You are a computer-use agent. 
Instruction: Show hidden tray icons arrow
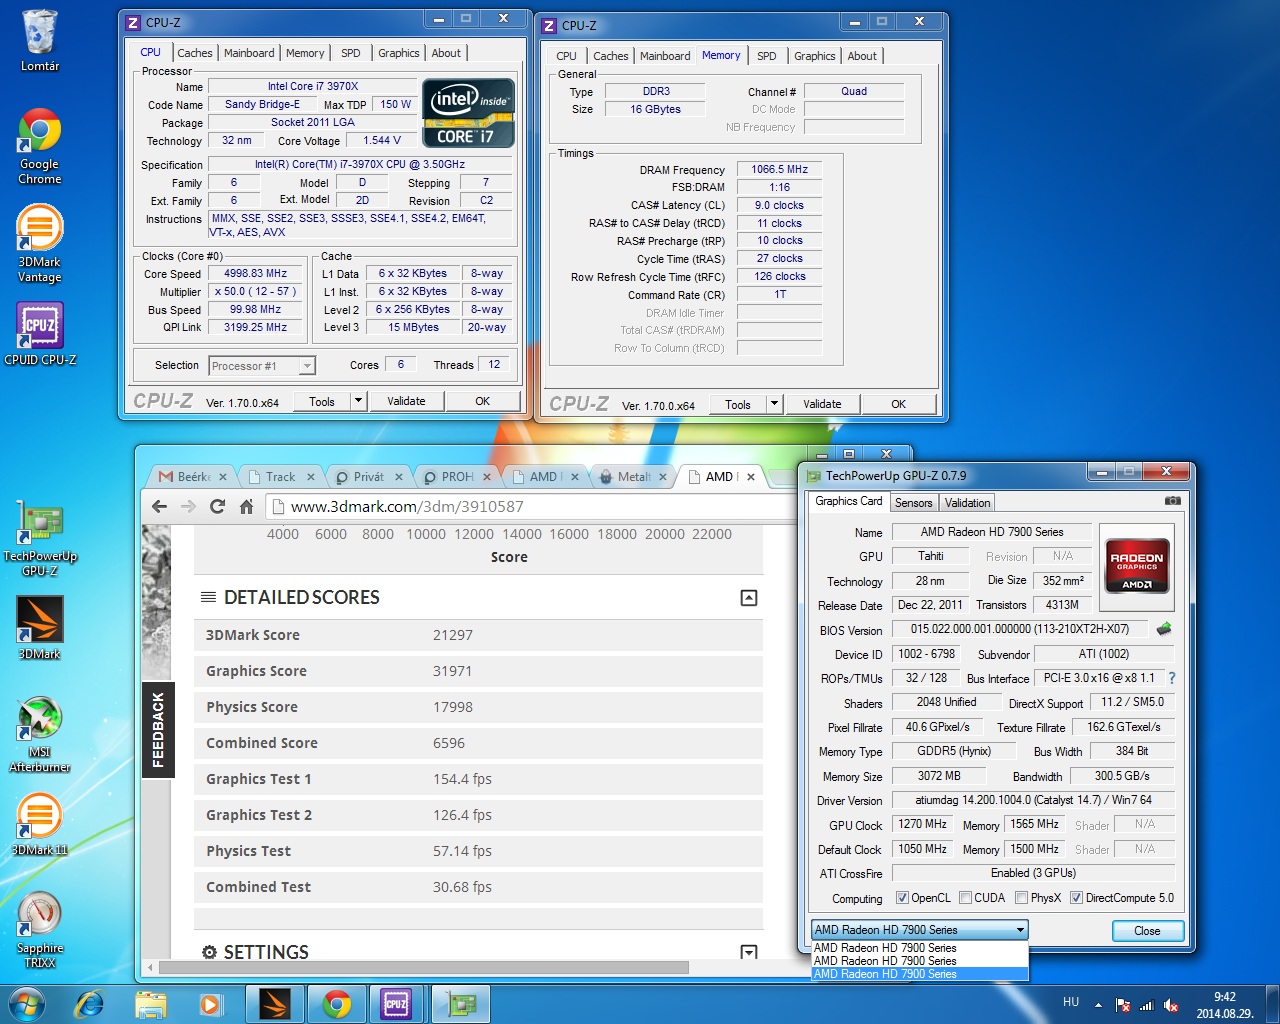1098,1004
